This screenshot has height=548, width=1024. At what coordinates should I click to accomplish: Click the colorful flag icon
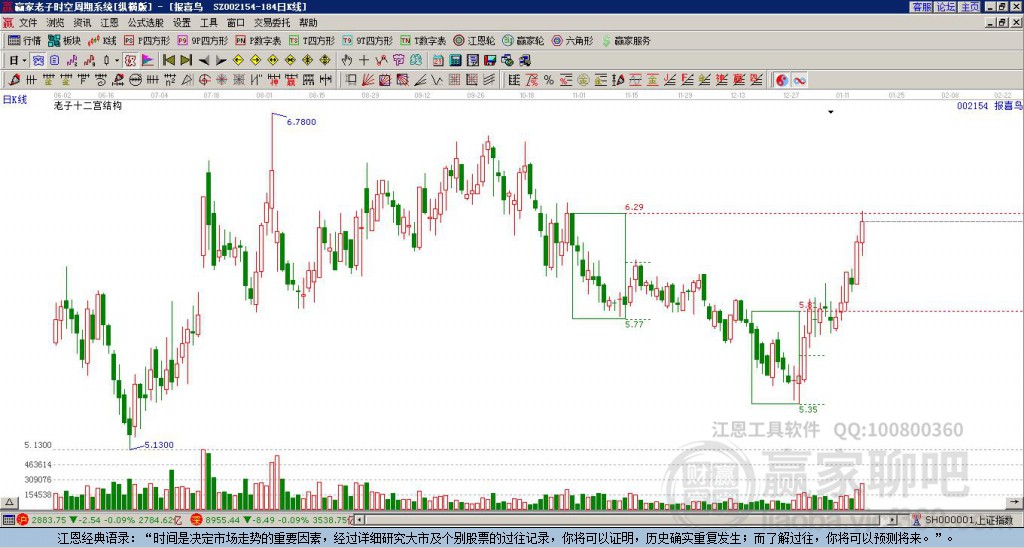[148, 60]
